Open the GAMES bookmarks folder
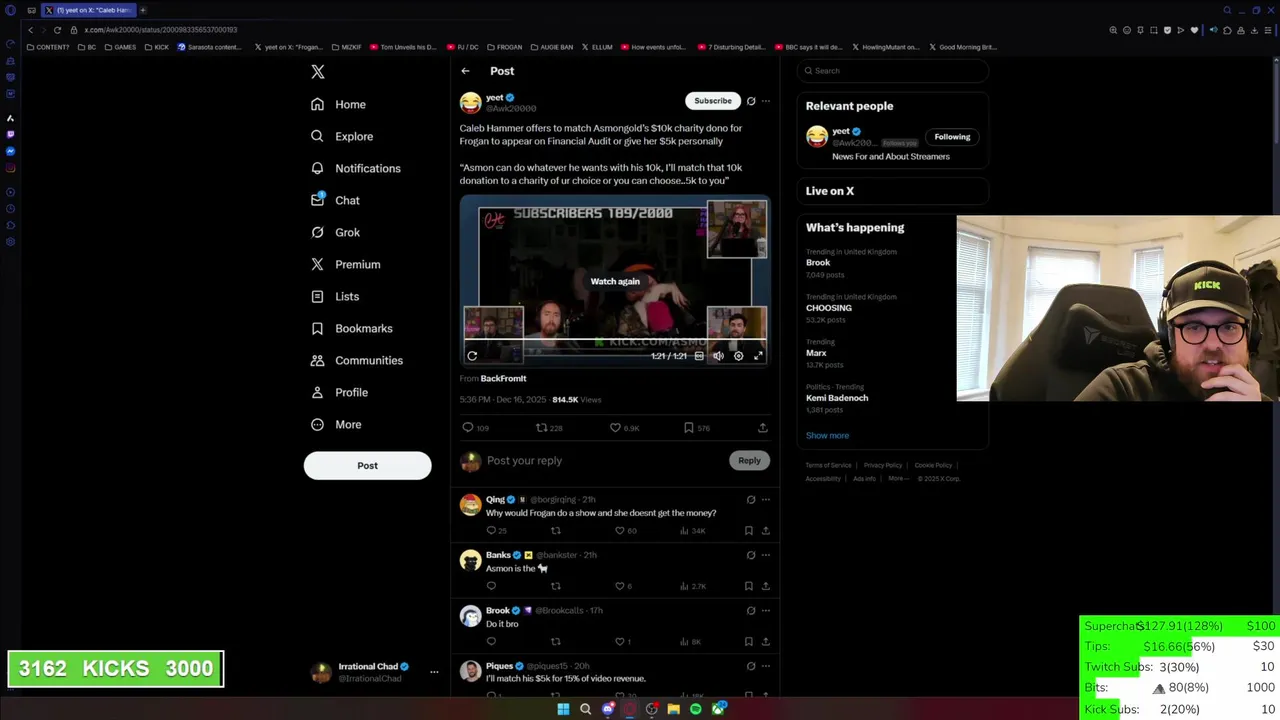The width and height of the screenshot is (1280, 720). 120,47
